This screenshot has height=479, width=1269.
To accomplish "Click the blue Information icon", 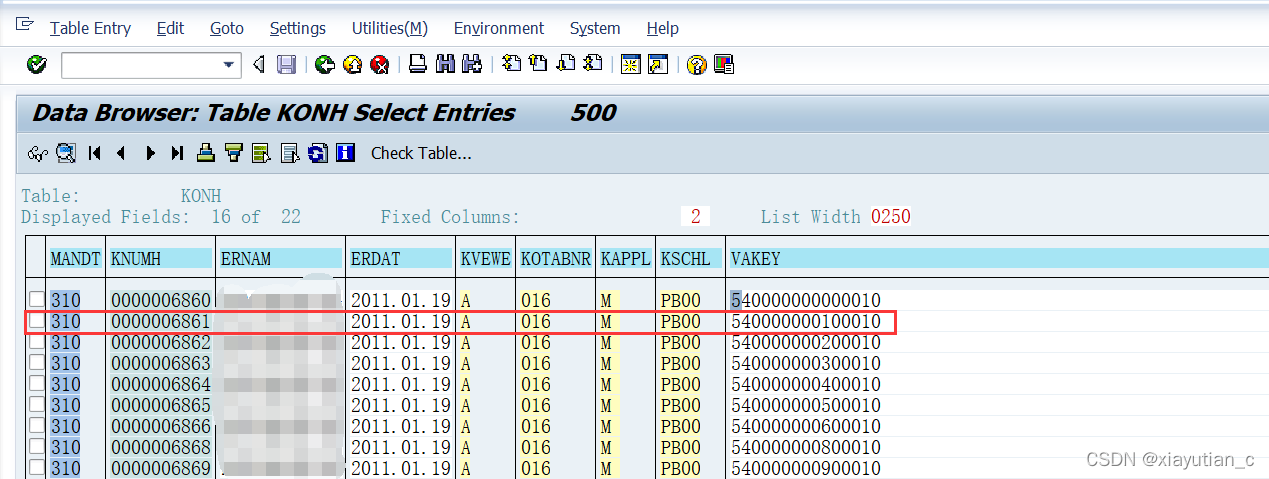I will [346, 153].
